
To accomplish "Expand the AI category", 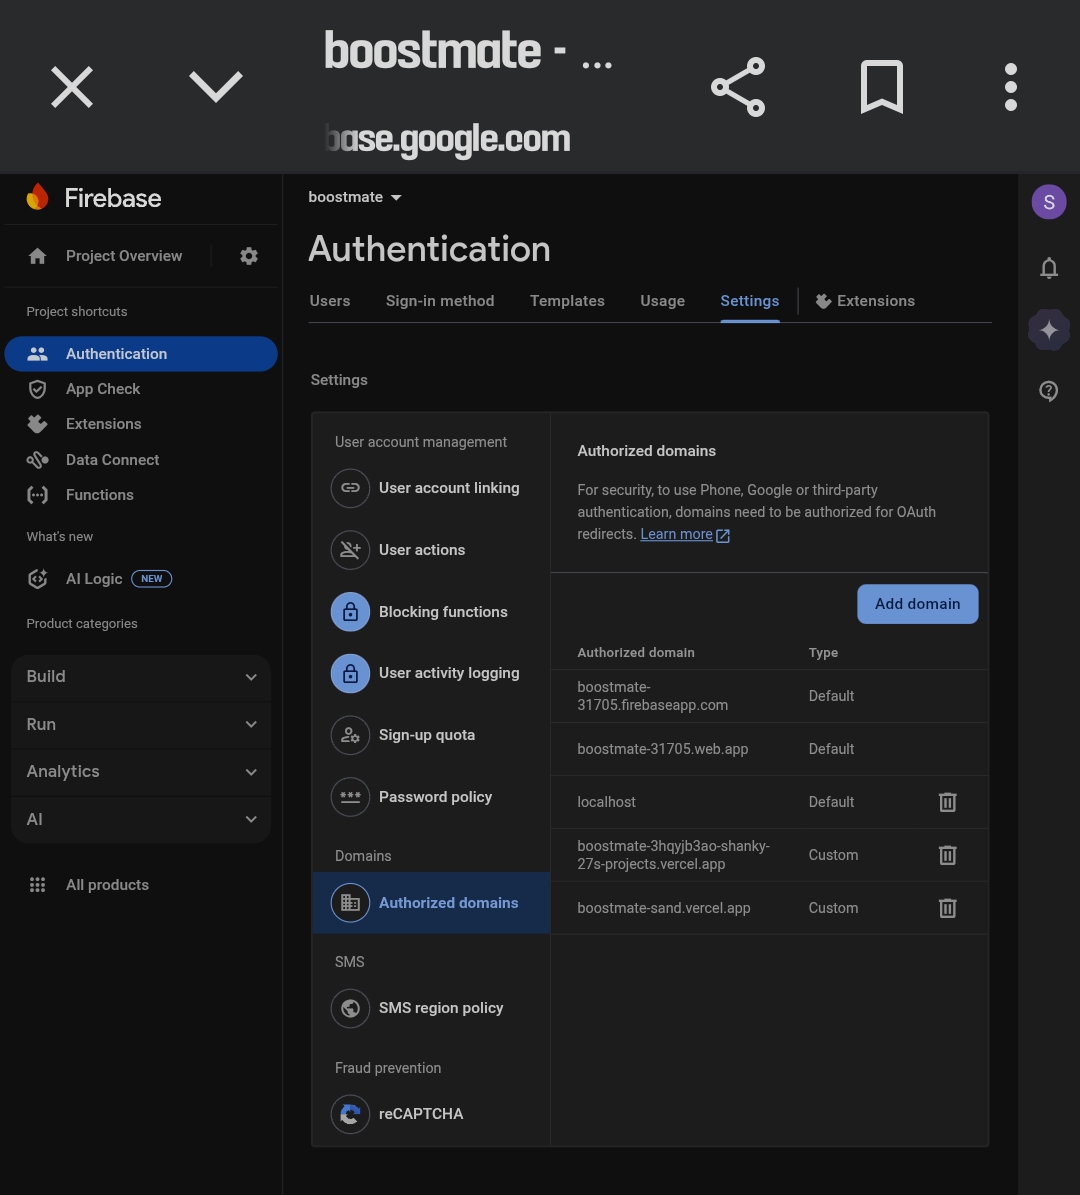I will click(x=141, y=819).
